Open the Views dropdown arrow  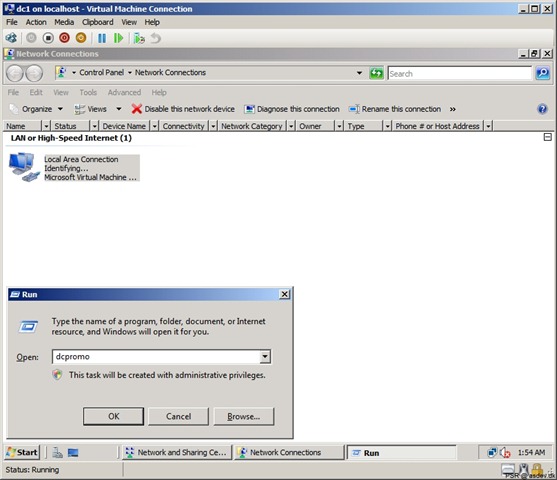(x=119, y=109)
